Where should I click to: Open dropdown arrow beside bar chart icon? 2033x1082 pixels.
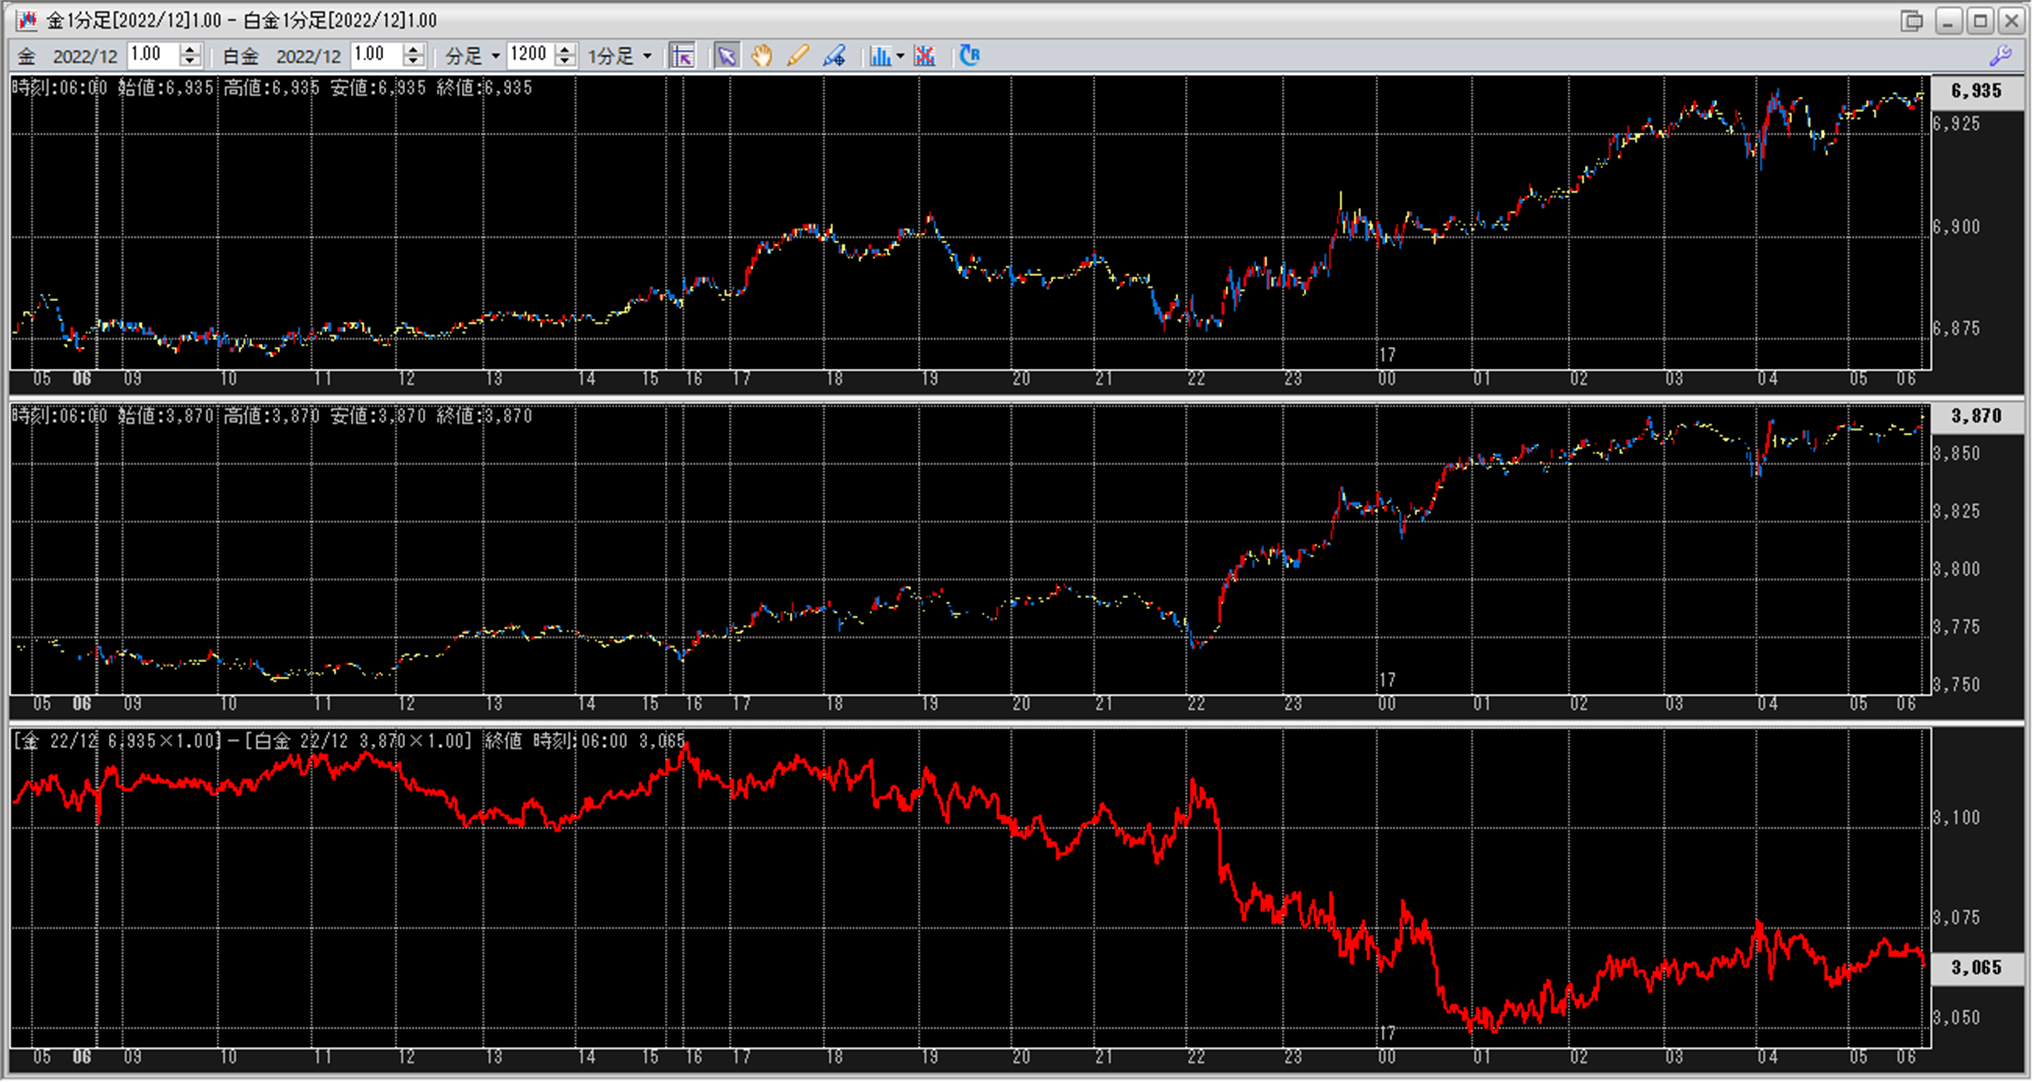900,56
